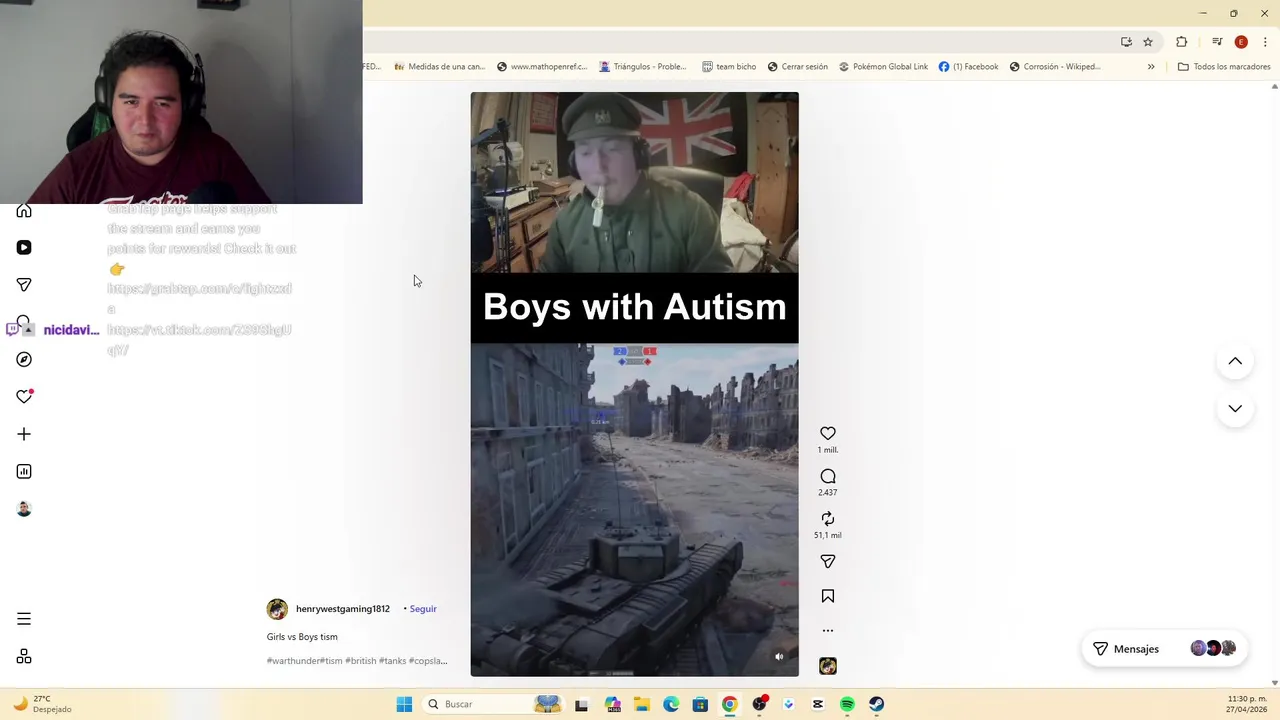Viewport: 1280px width, 720px height.
Task: Open the #warthunder hashtag line
Action: coord(357,661)
